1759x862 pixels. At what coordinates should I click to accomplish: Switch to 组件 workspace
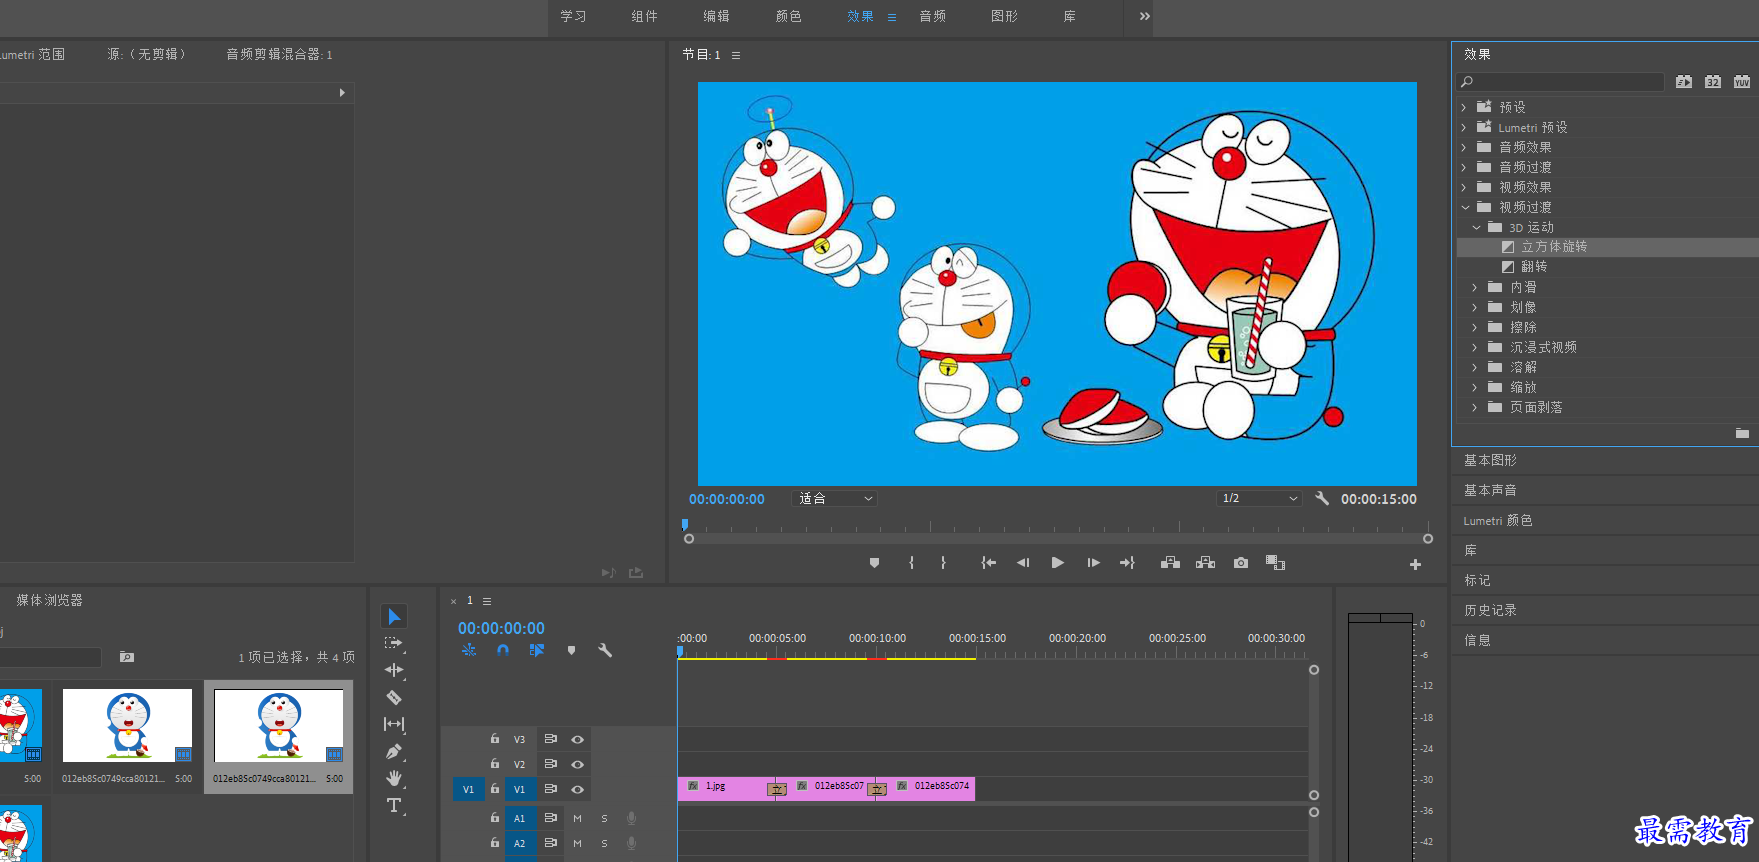(x=645, y=16)
